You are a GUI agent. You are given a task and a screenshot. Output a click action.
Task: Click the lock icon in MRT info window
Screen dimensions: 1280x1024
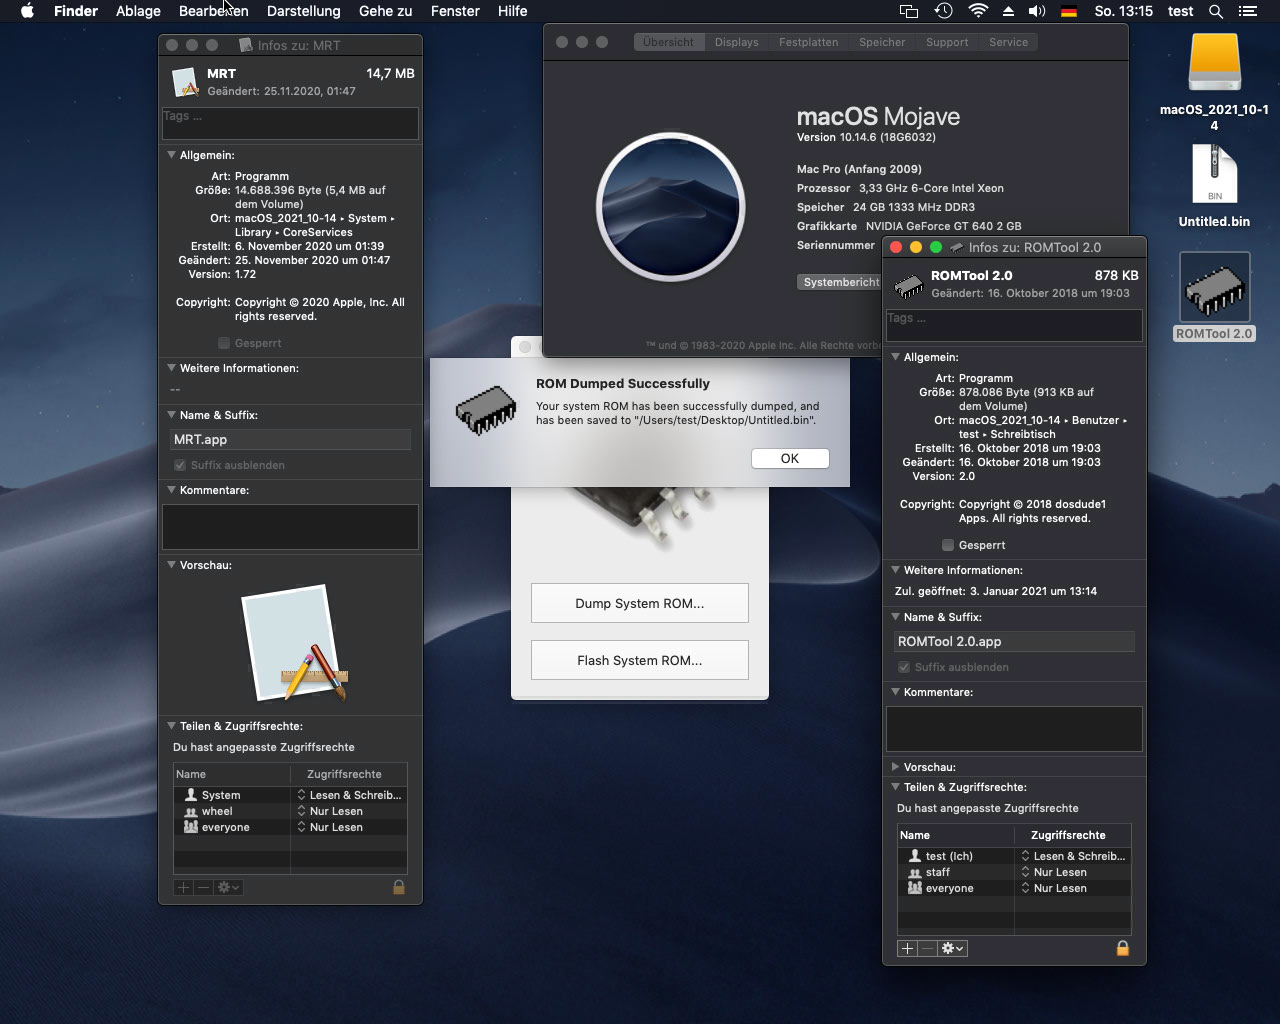tap(398, 887)
